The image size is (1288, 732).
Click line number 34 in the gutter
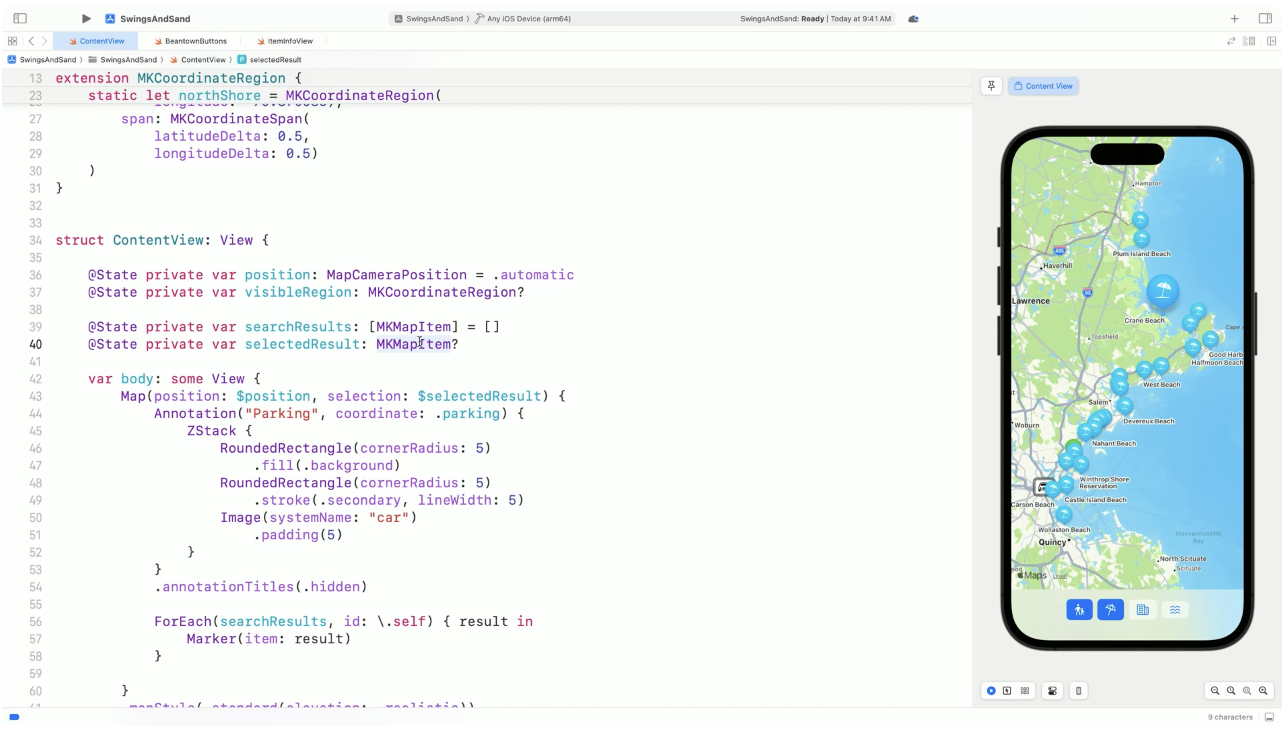(35, 241)
